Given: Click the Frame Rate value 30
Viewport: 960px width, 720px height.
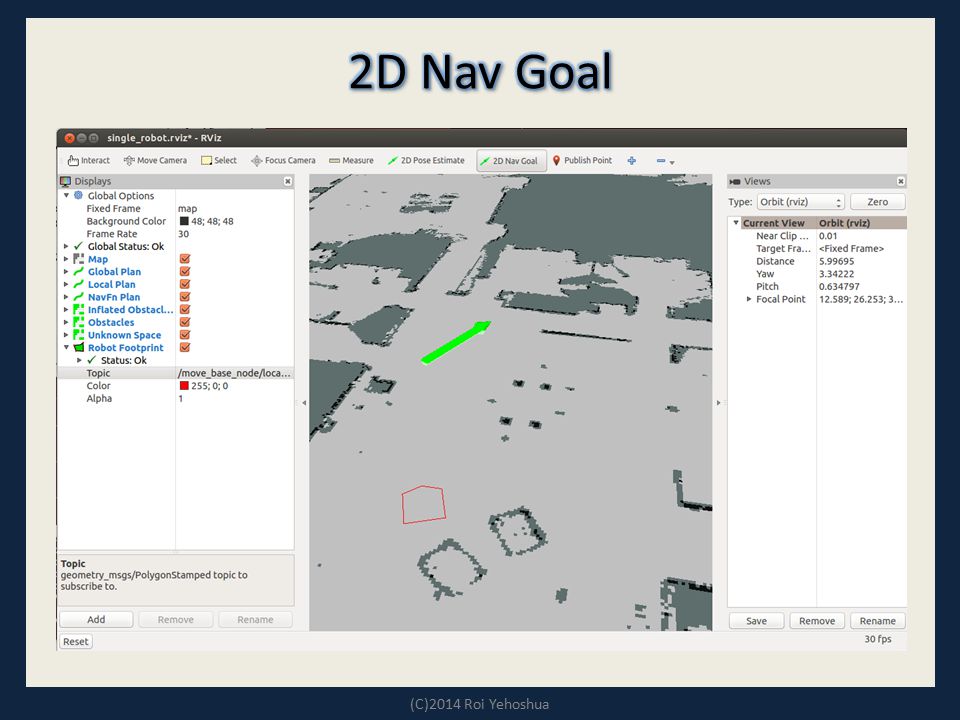Looking at the screenshot, I should (x=183, y=234).
